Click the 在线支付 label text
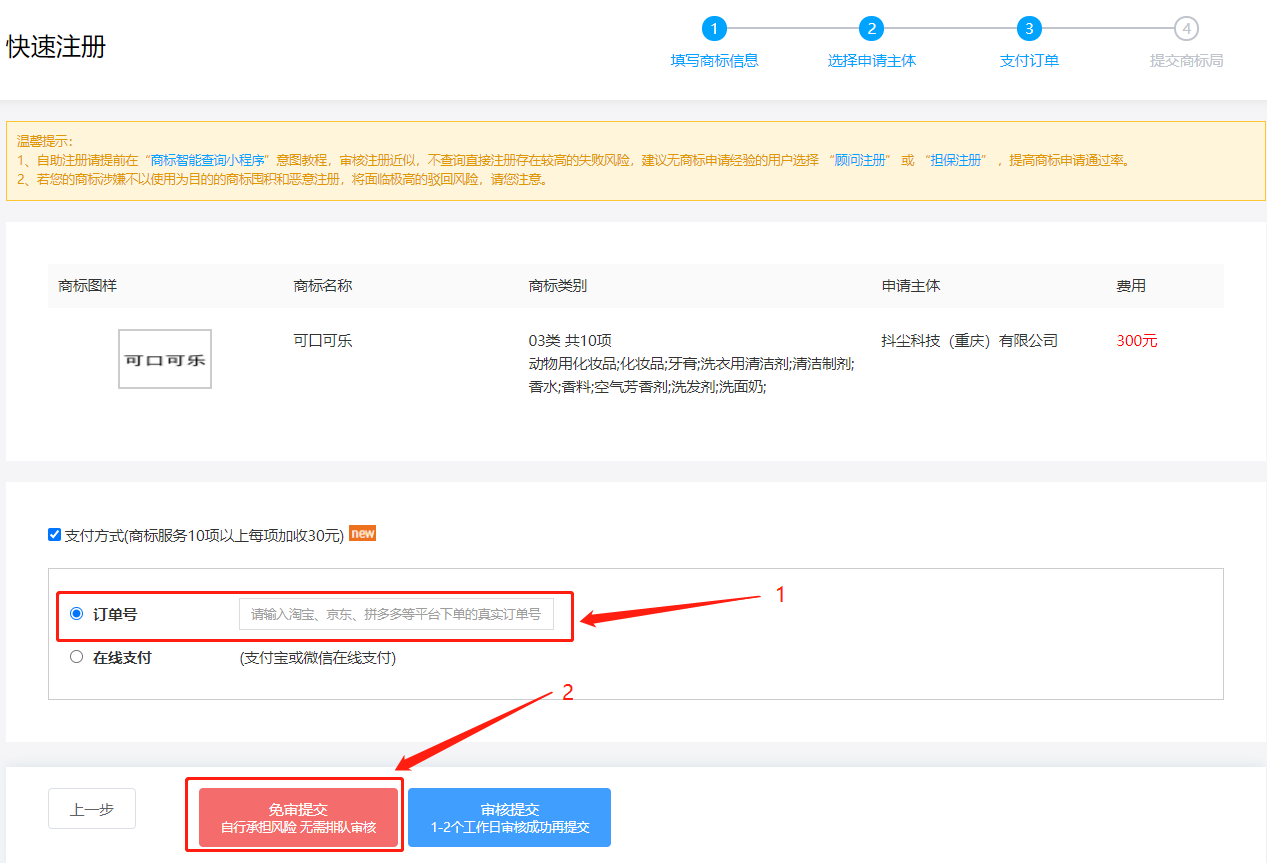This screenshot has width=1267, height=863. coord(122,658)
